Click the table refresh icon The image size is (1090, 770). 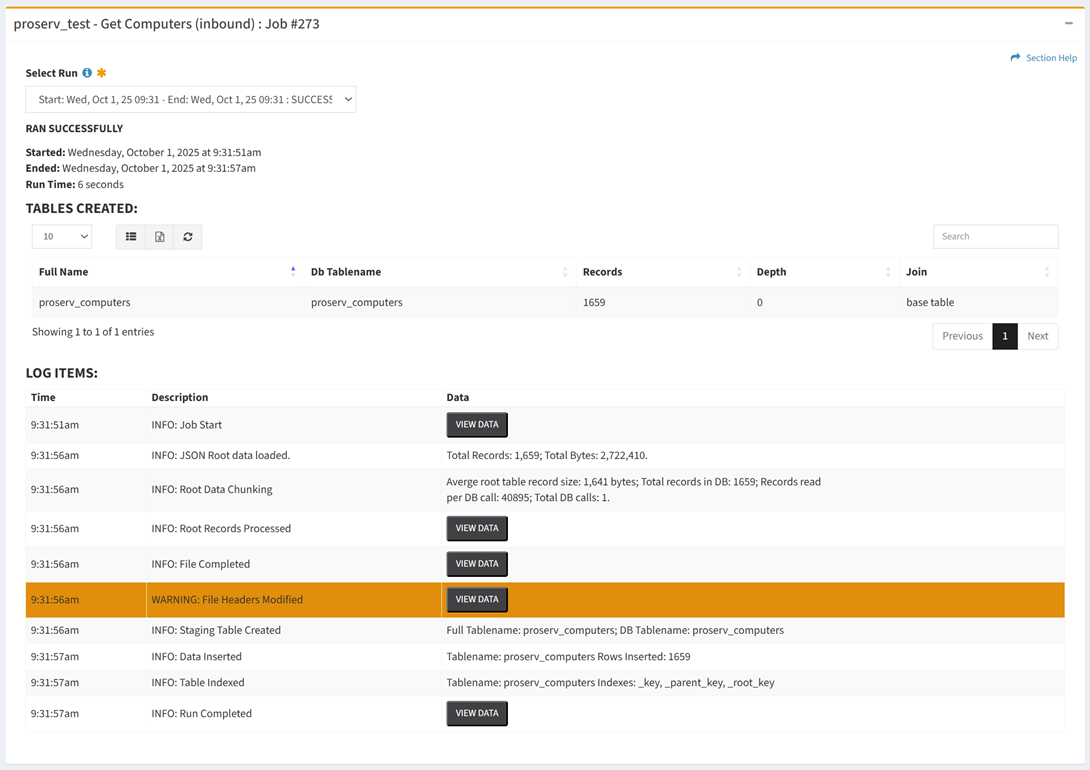188,237
